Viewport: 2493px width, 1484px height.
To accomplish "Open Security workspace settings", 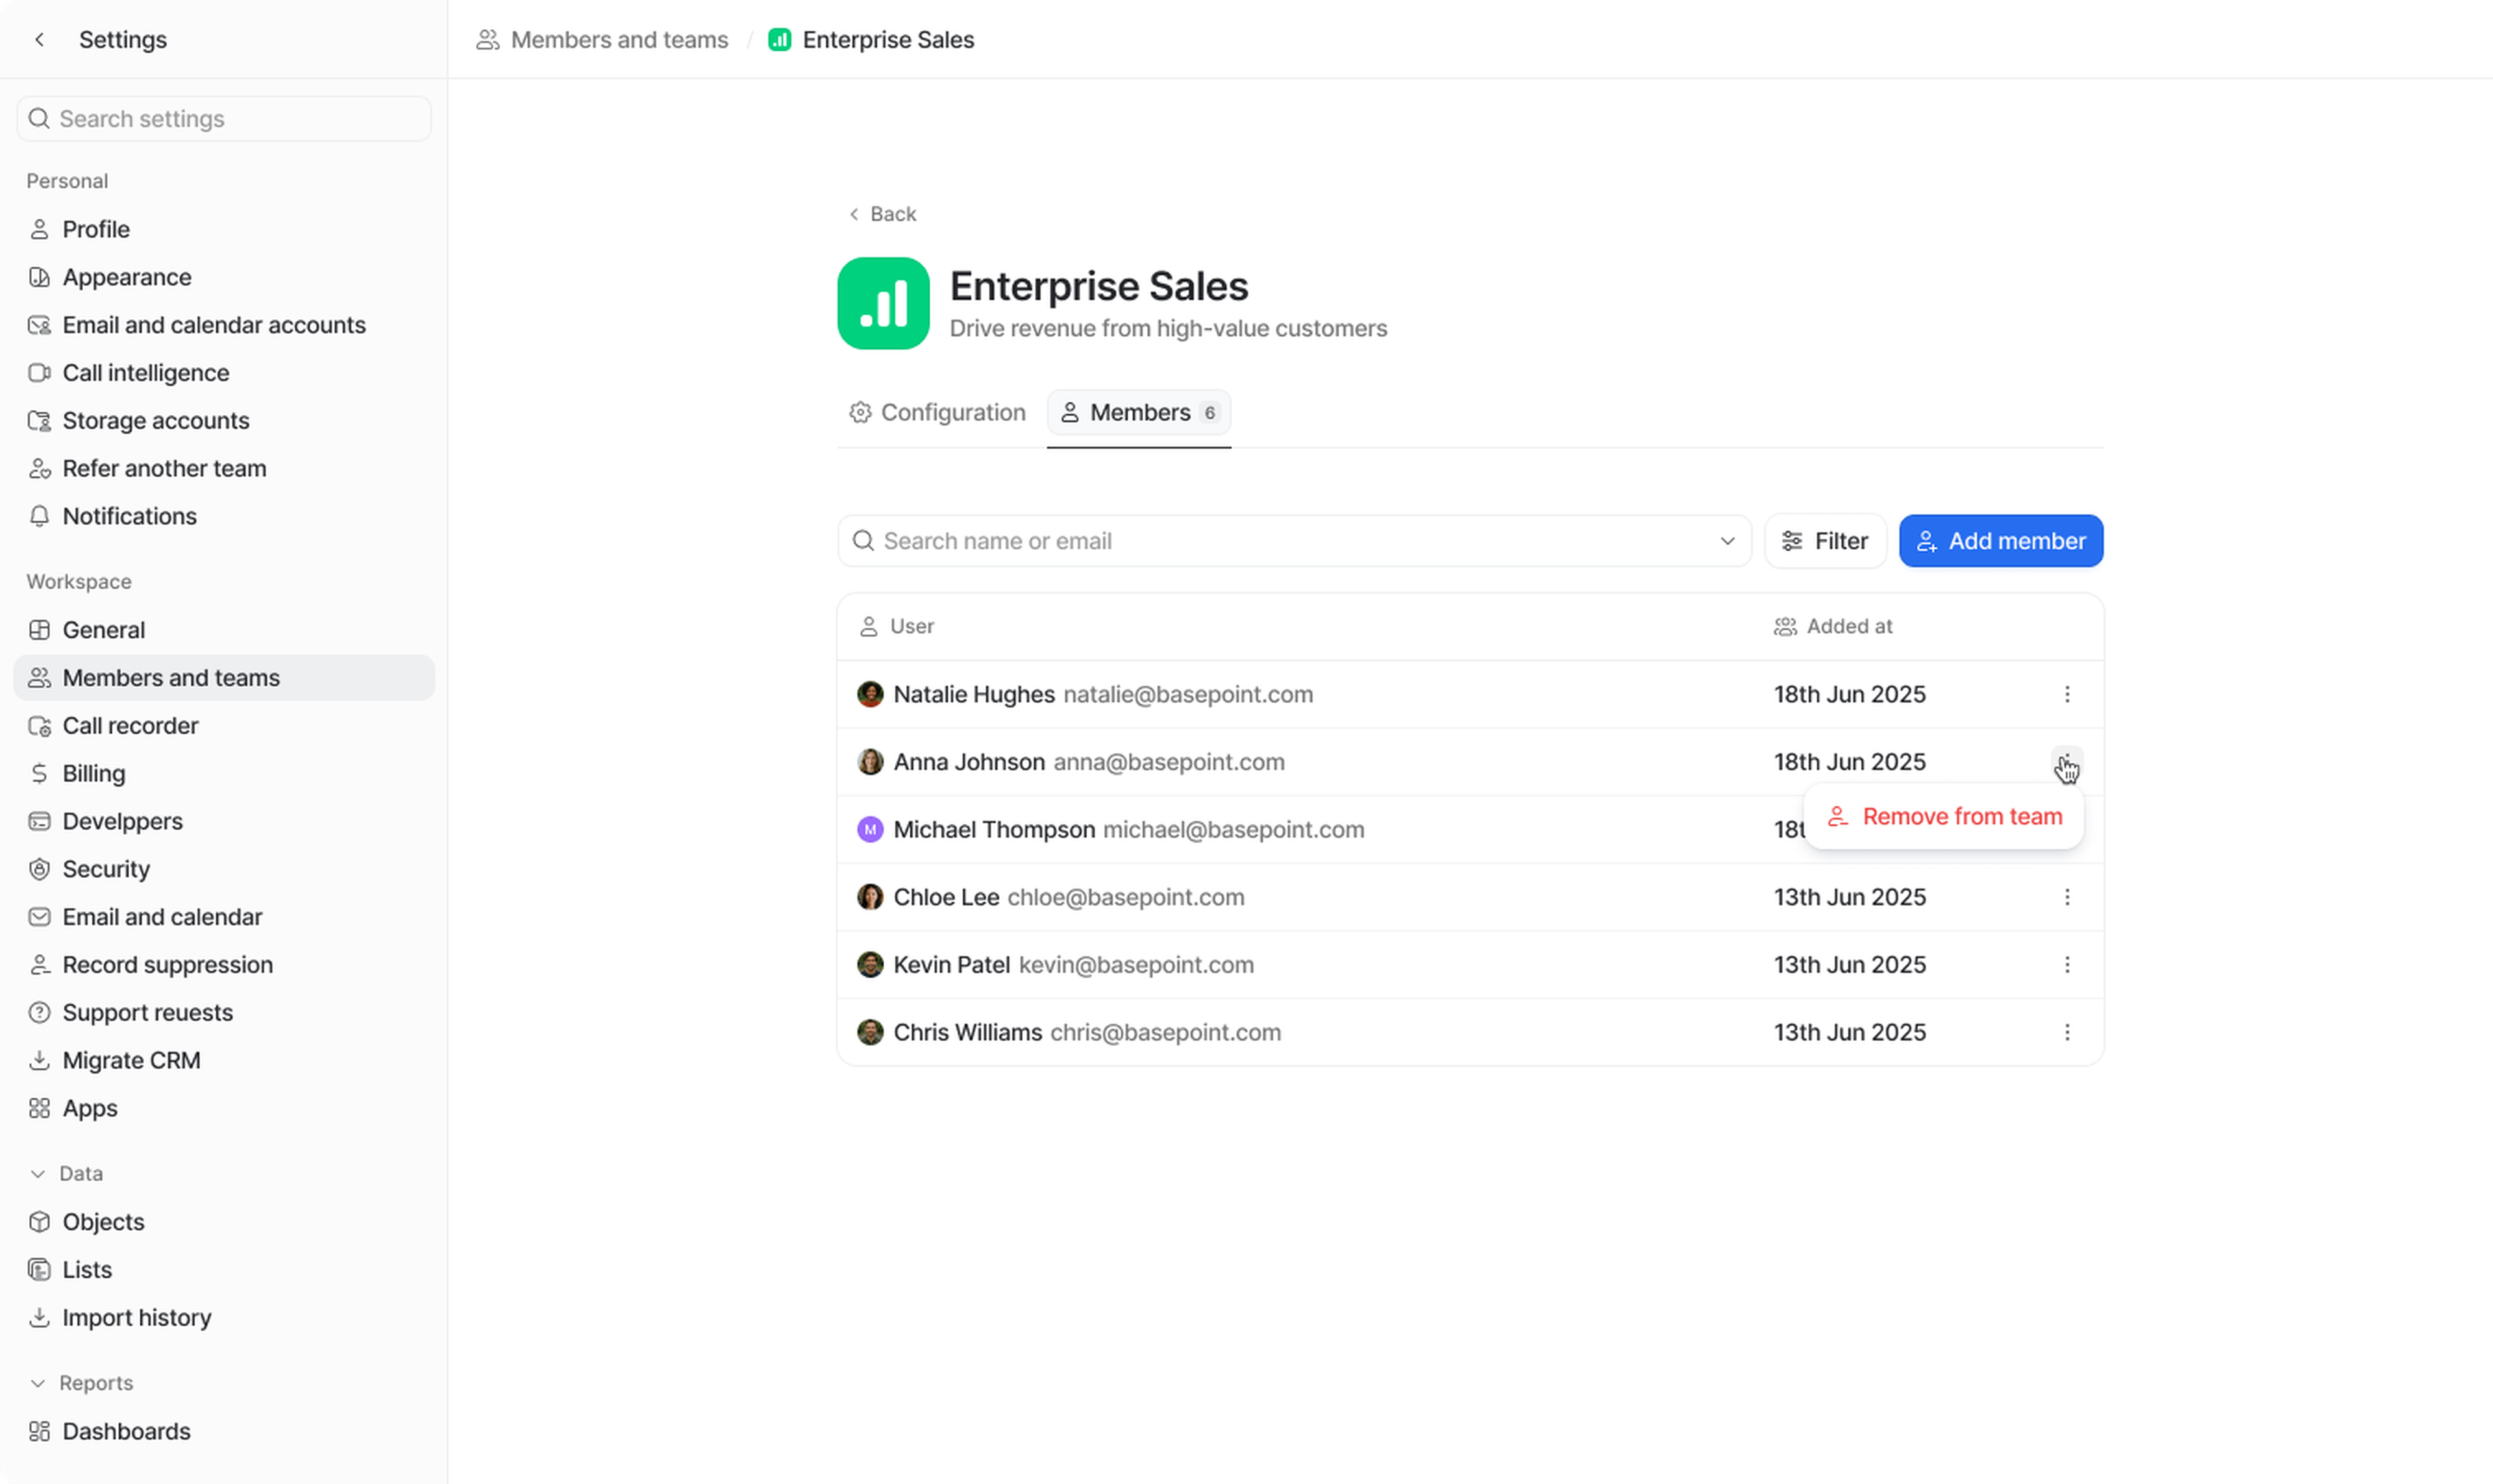I will pyautogui.click(x=106, y=869).
